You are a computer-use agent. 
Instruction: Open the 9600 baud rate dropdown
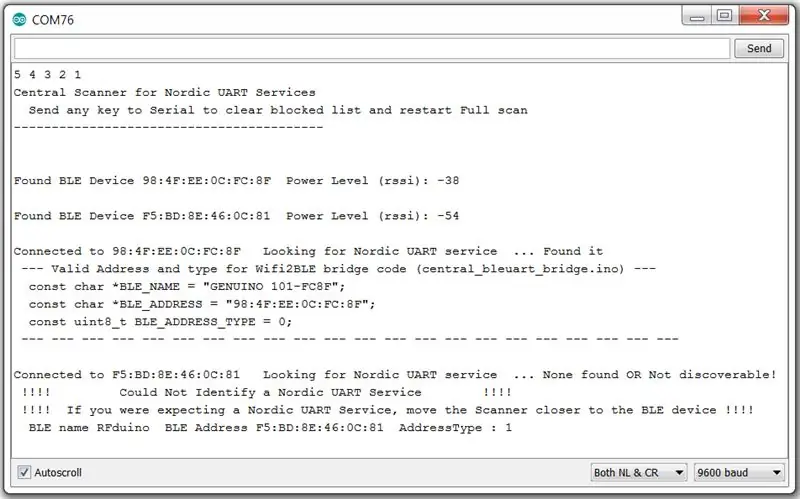pos(739,472)
